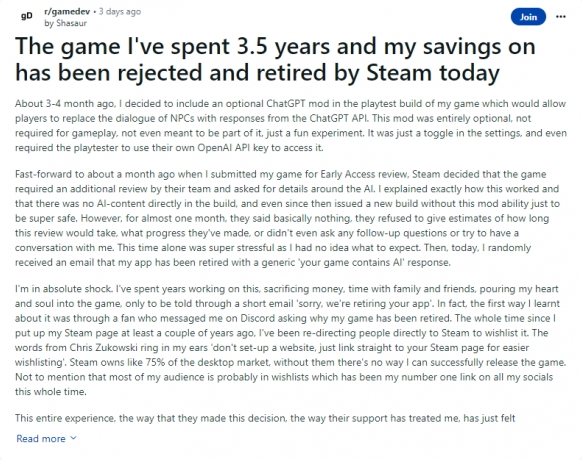582x460 pixels.
Task: Click the paragraph starting 'I'm in absolute shock'
Action: tap(291, 340)
